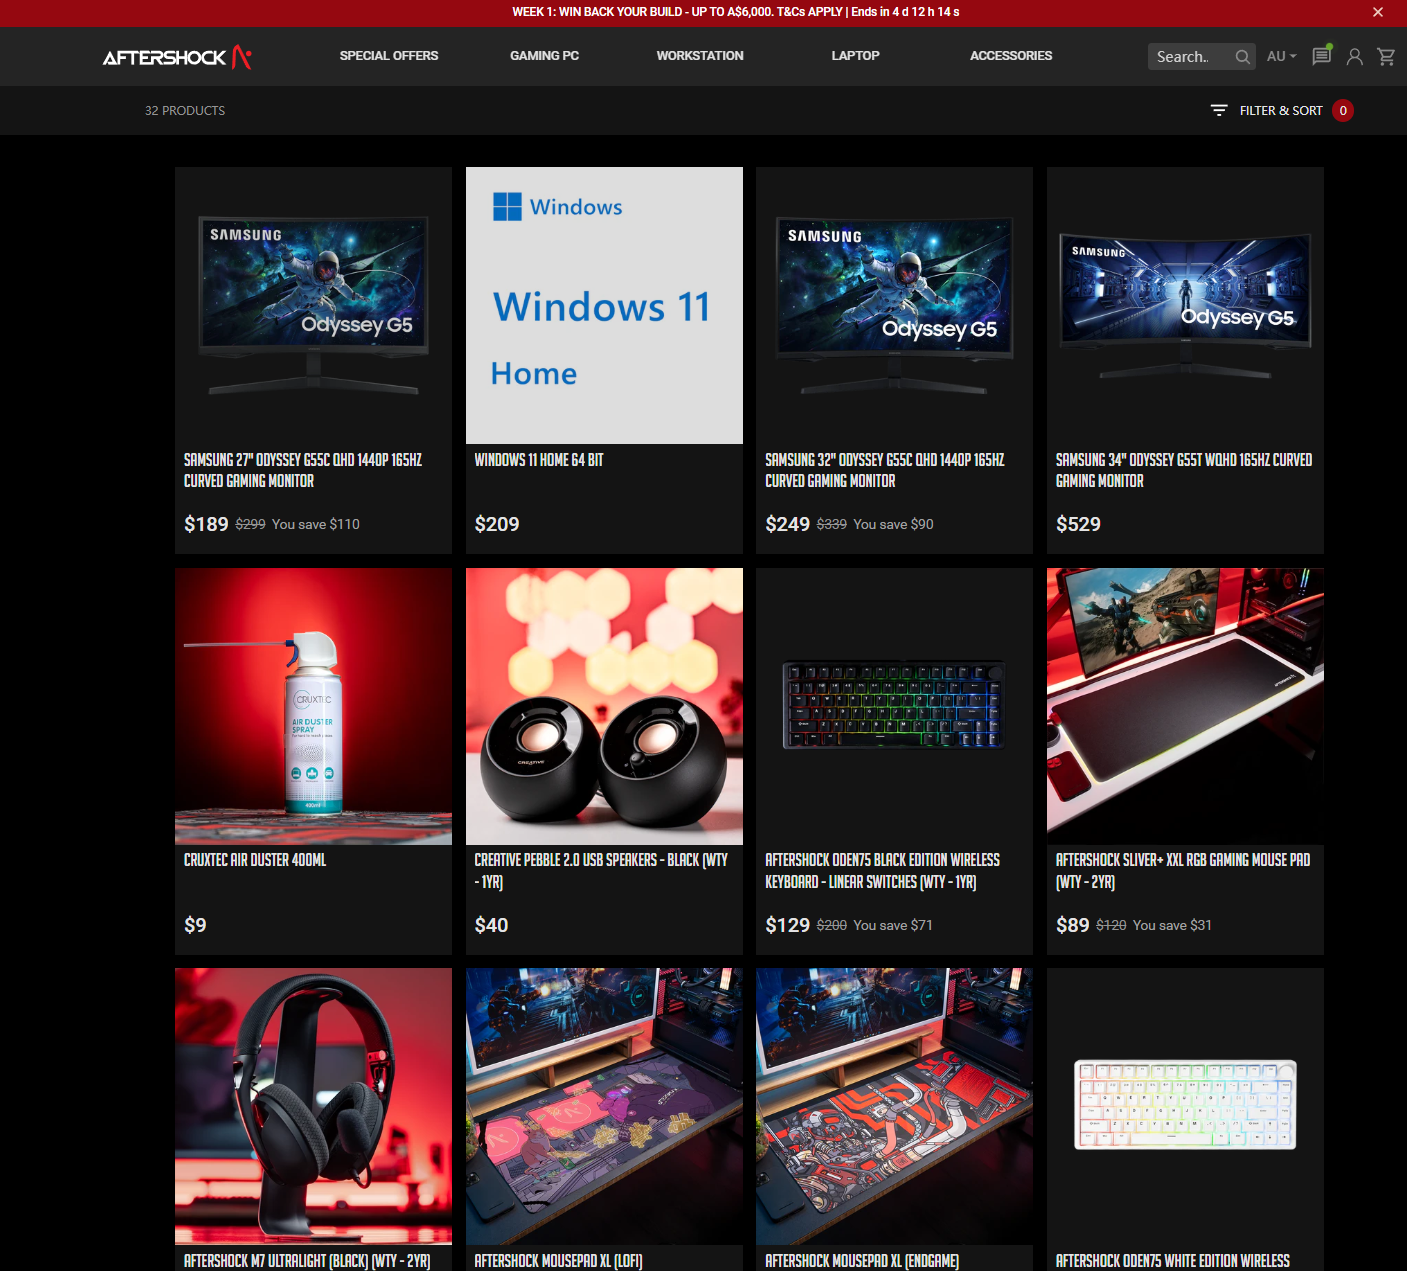Open the Cruxtec Air Duster 400ml link
Viewport: 1407px width, 1271px height.
coord(255,860)
